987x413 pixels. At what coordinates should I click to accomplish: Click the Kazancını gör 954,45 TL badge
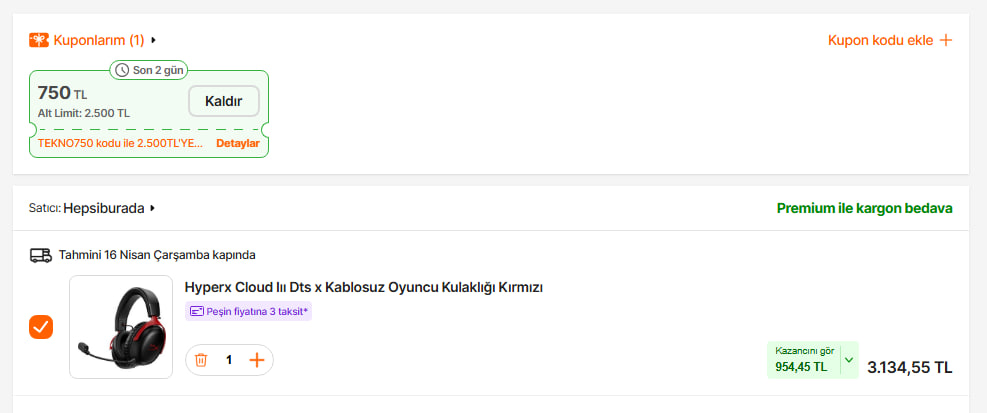(x=803, y=360)
